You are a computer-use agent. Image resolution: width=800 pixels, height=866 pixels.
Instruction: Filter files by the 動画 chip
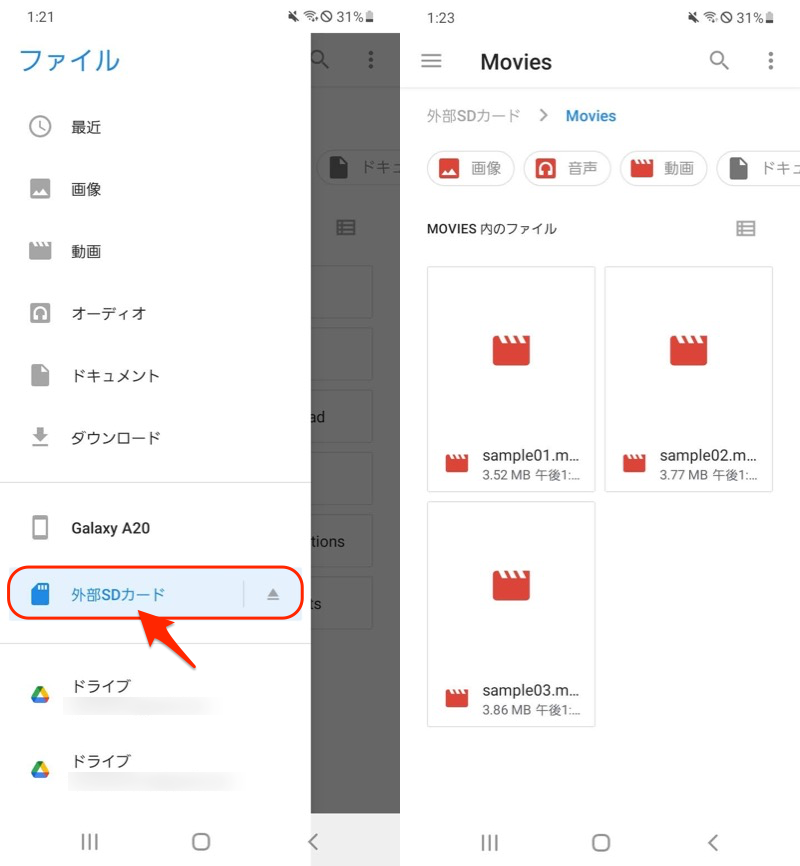tap(663, 168)
